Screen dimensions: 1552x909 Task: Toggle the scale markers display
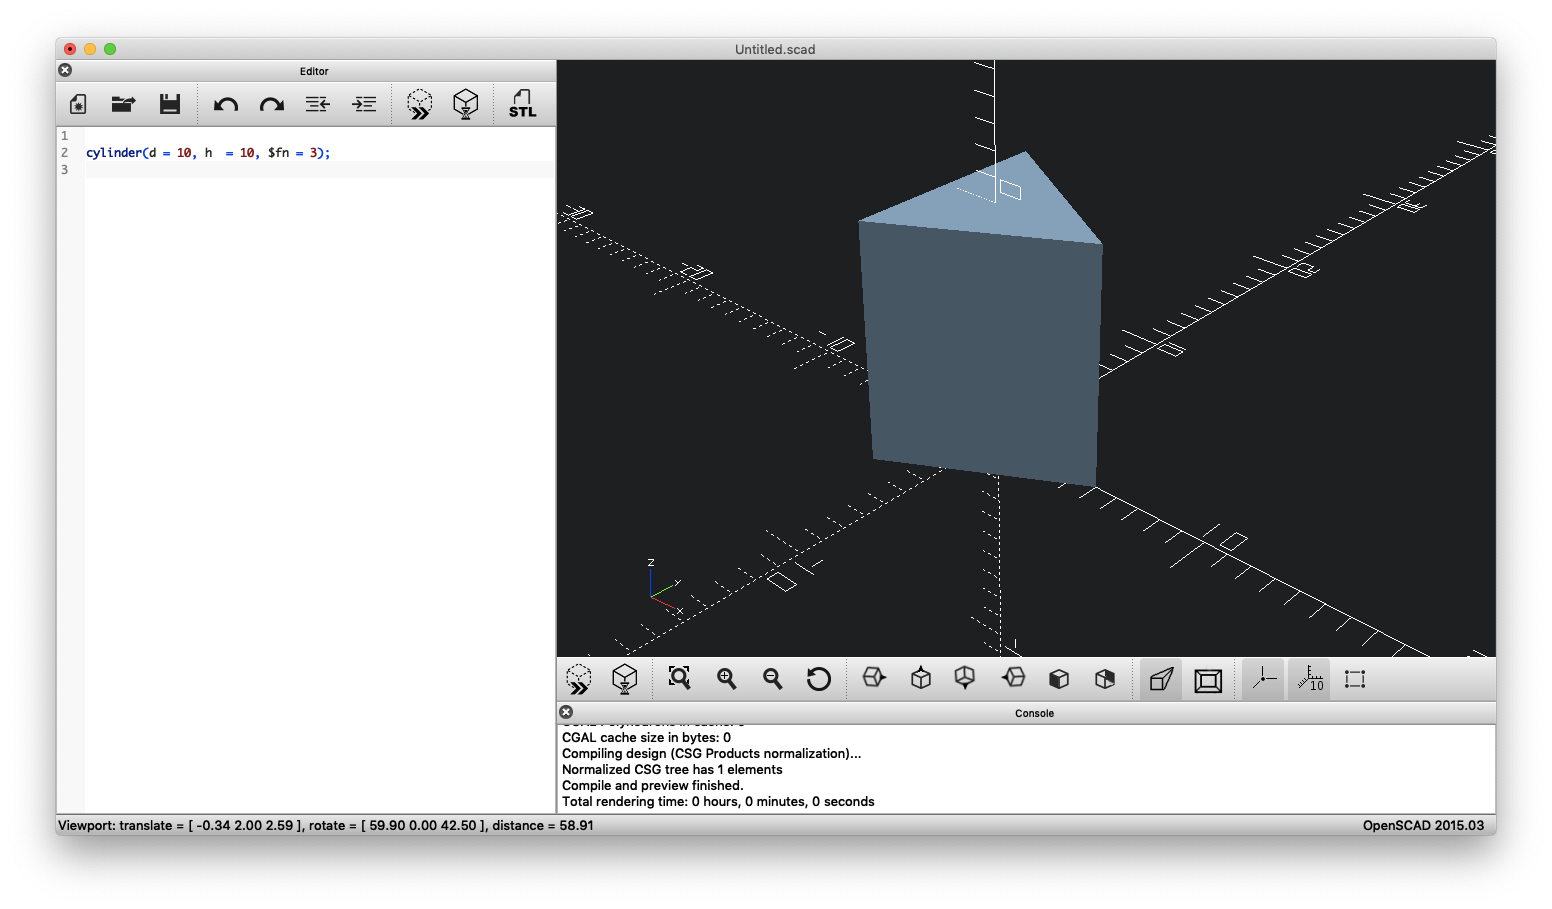(x=1308, y=679)
